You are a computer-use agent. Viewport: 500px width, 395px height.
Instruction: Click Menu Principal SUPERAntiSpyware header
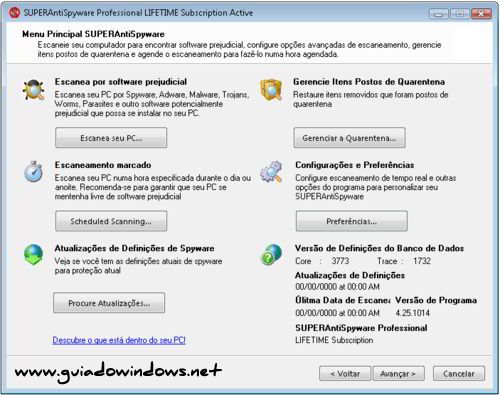pyautogui.click(x=93, y=34)
